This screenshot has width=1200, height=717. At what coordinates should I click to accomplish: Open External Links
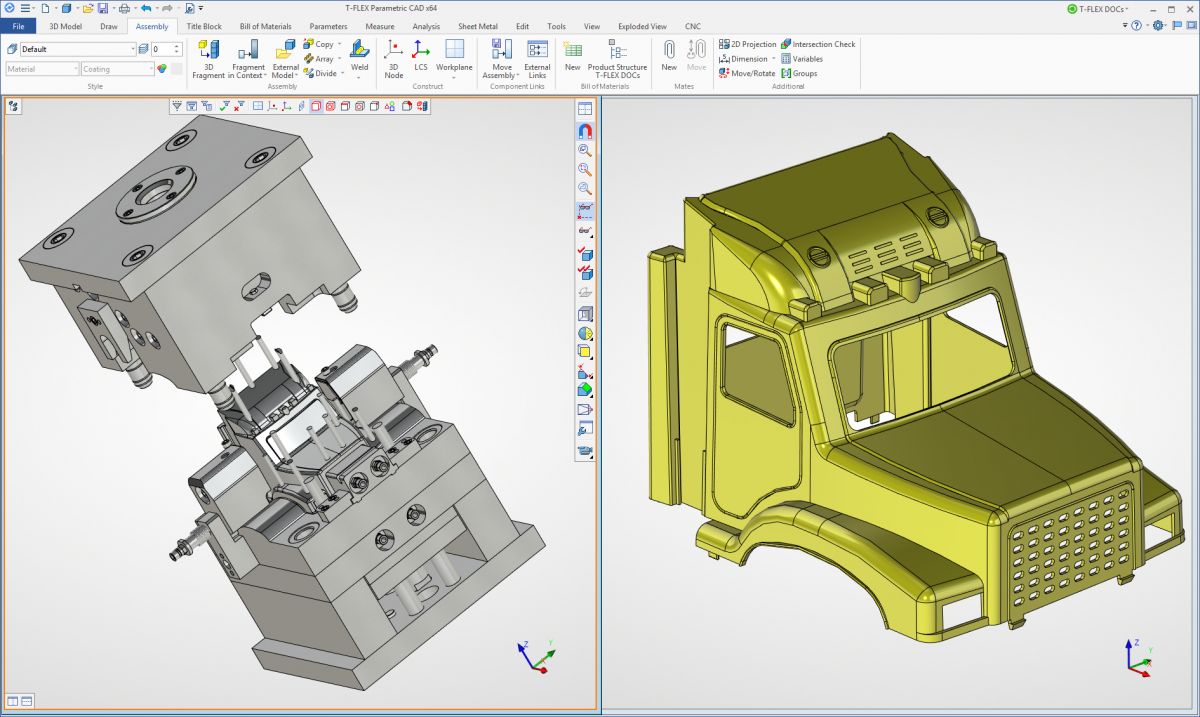(537, 58)
